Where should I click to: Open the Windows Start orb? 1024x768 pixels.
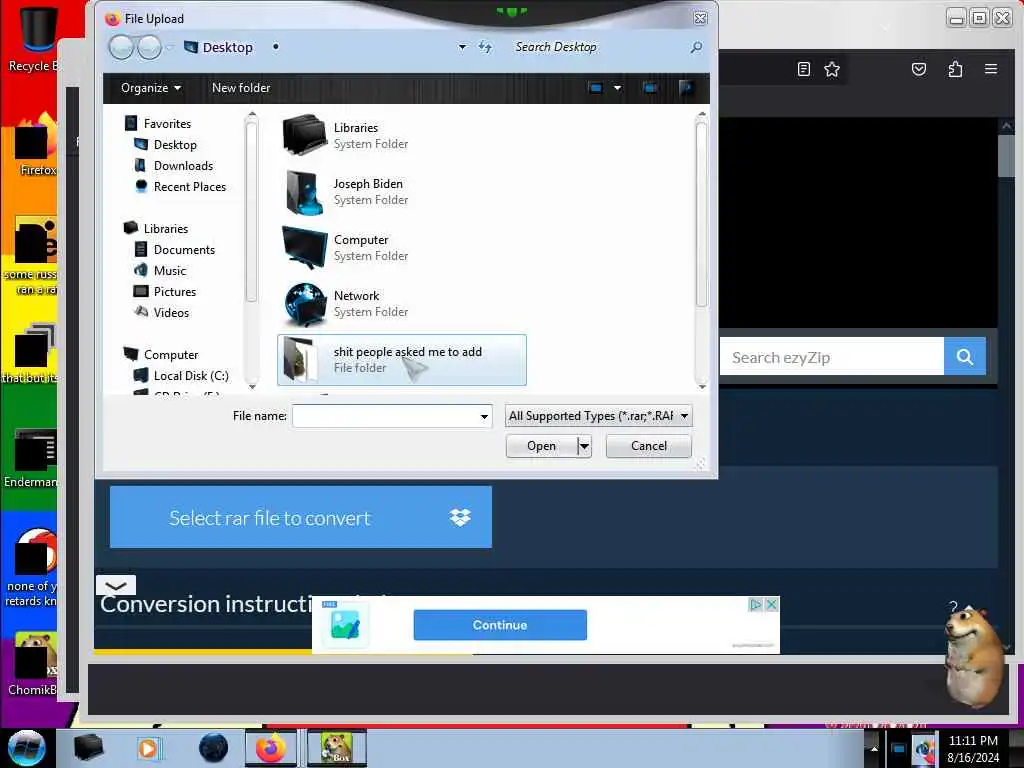[27, 748]
